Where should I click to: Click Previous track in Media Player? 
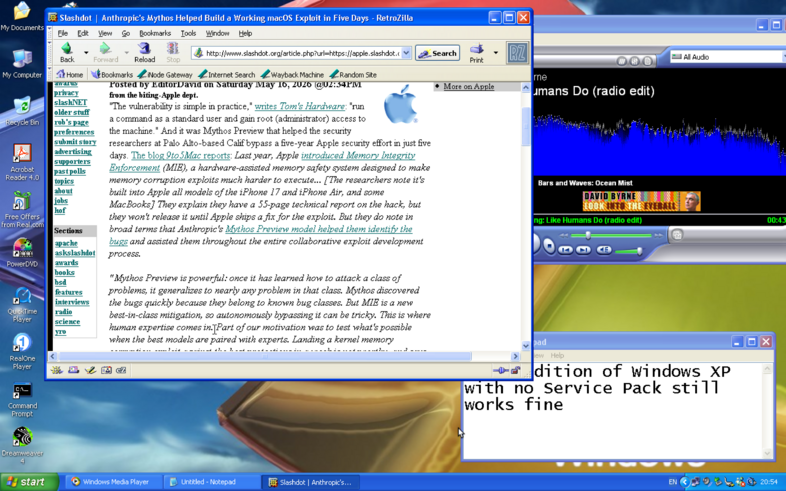(x=565, y=250)
